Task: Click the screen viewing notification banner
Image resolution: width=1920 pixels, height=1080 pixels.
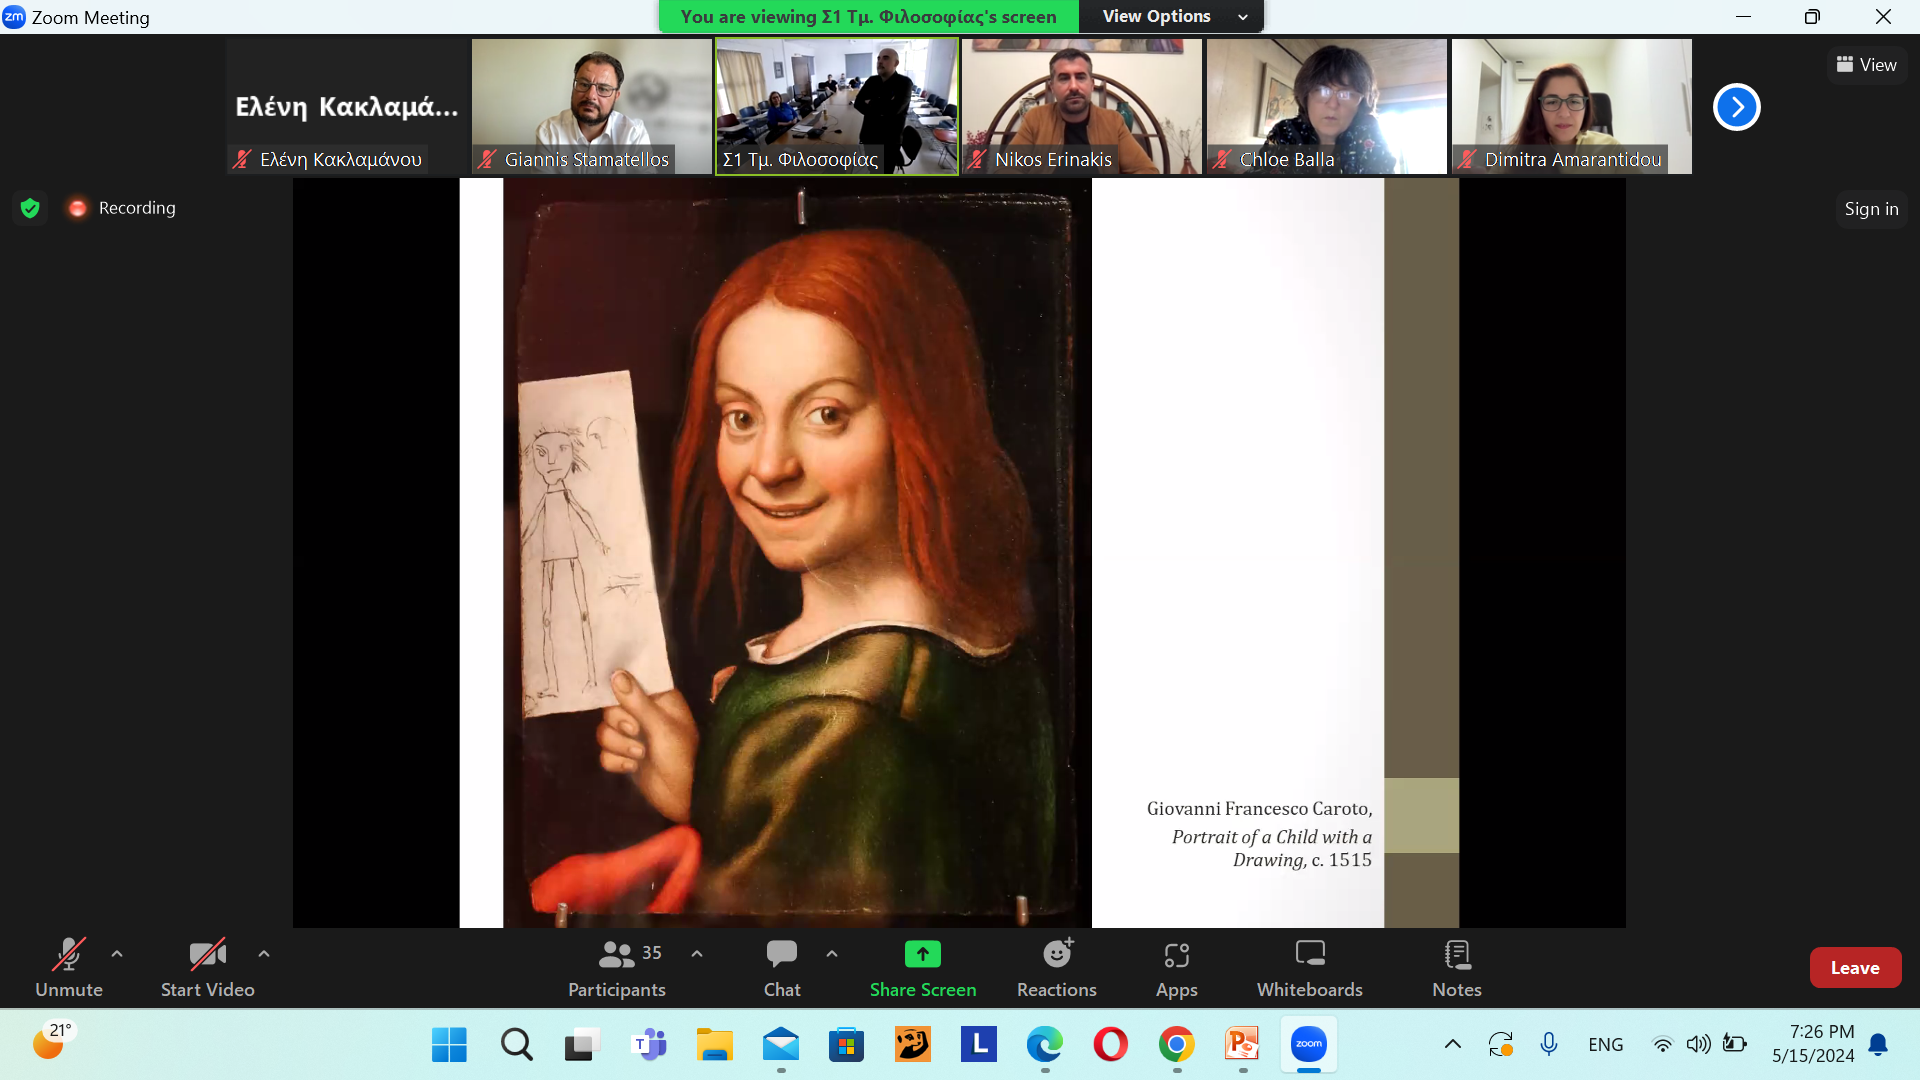Action: 868,16
